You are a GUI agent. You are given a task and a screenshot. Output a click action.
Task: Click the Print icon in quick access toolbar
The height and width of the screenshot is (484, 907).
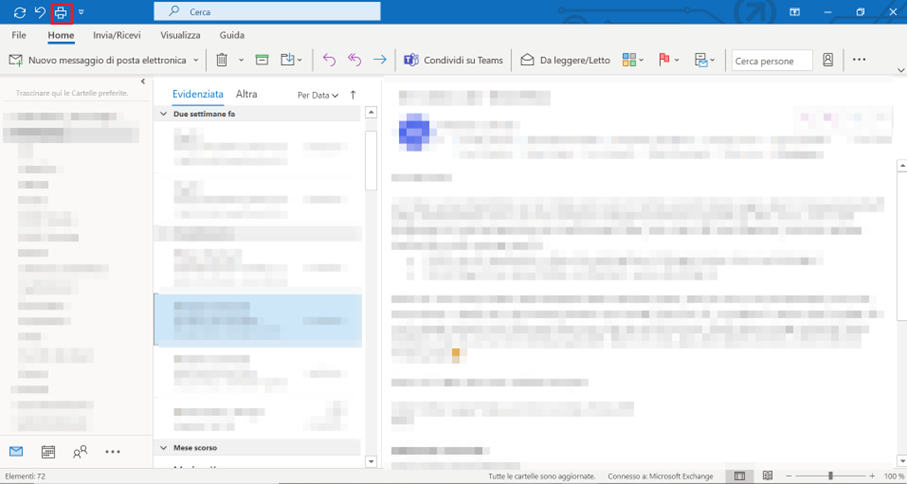pos(62,12)
